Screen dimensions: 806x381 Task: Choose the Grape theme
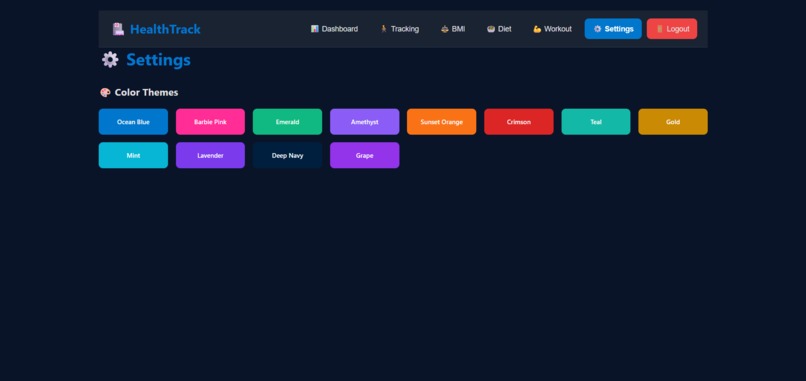click(x=364, y=155)
